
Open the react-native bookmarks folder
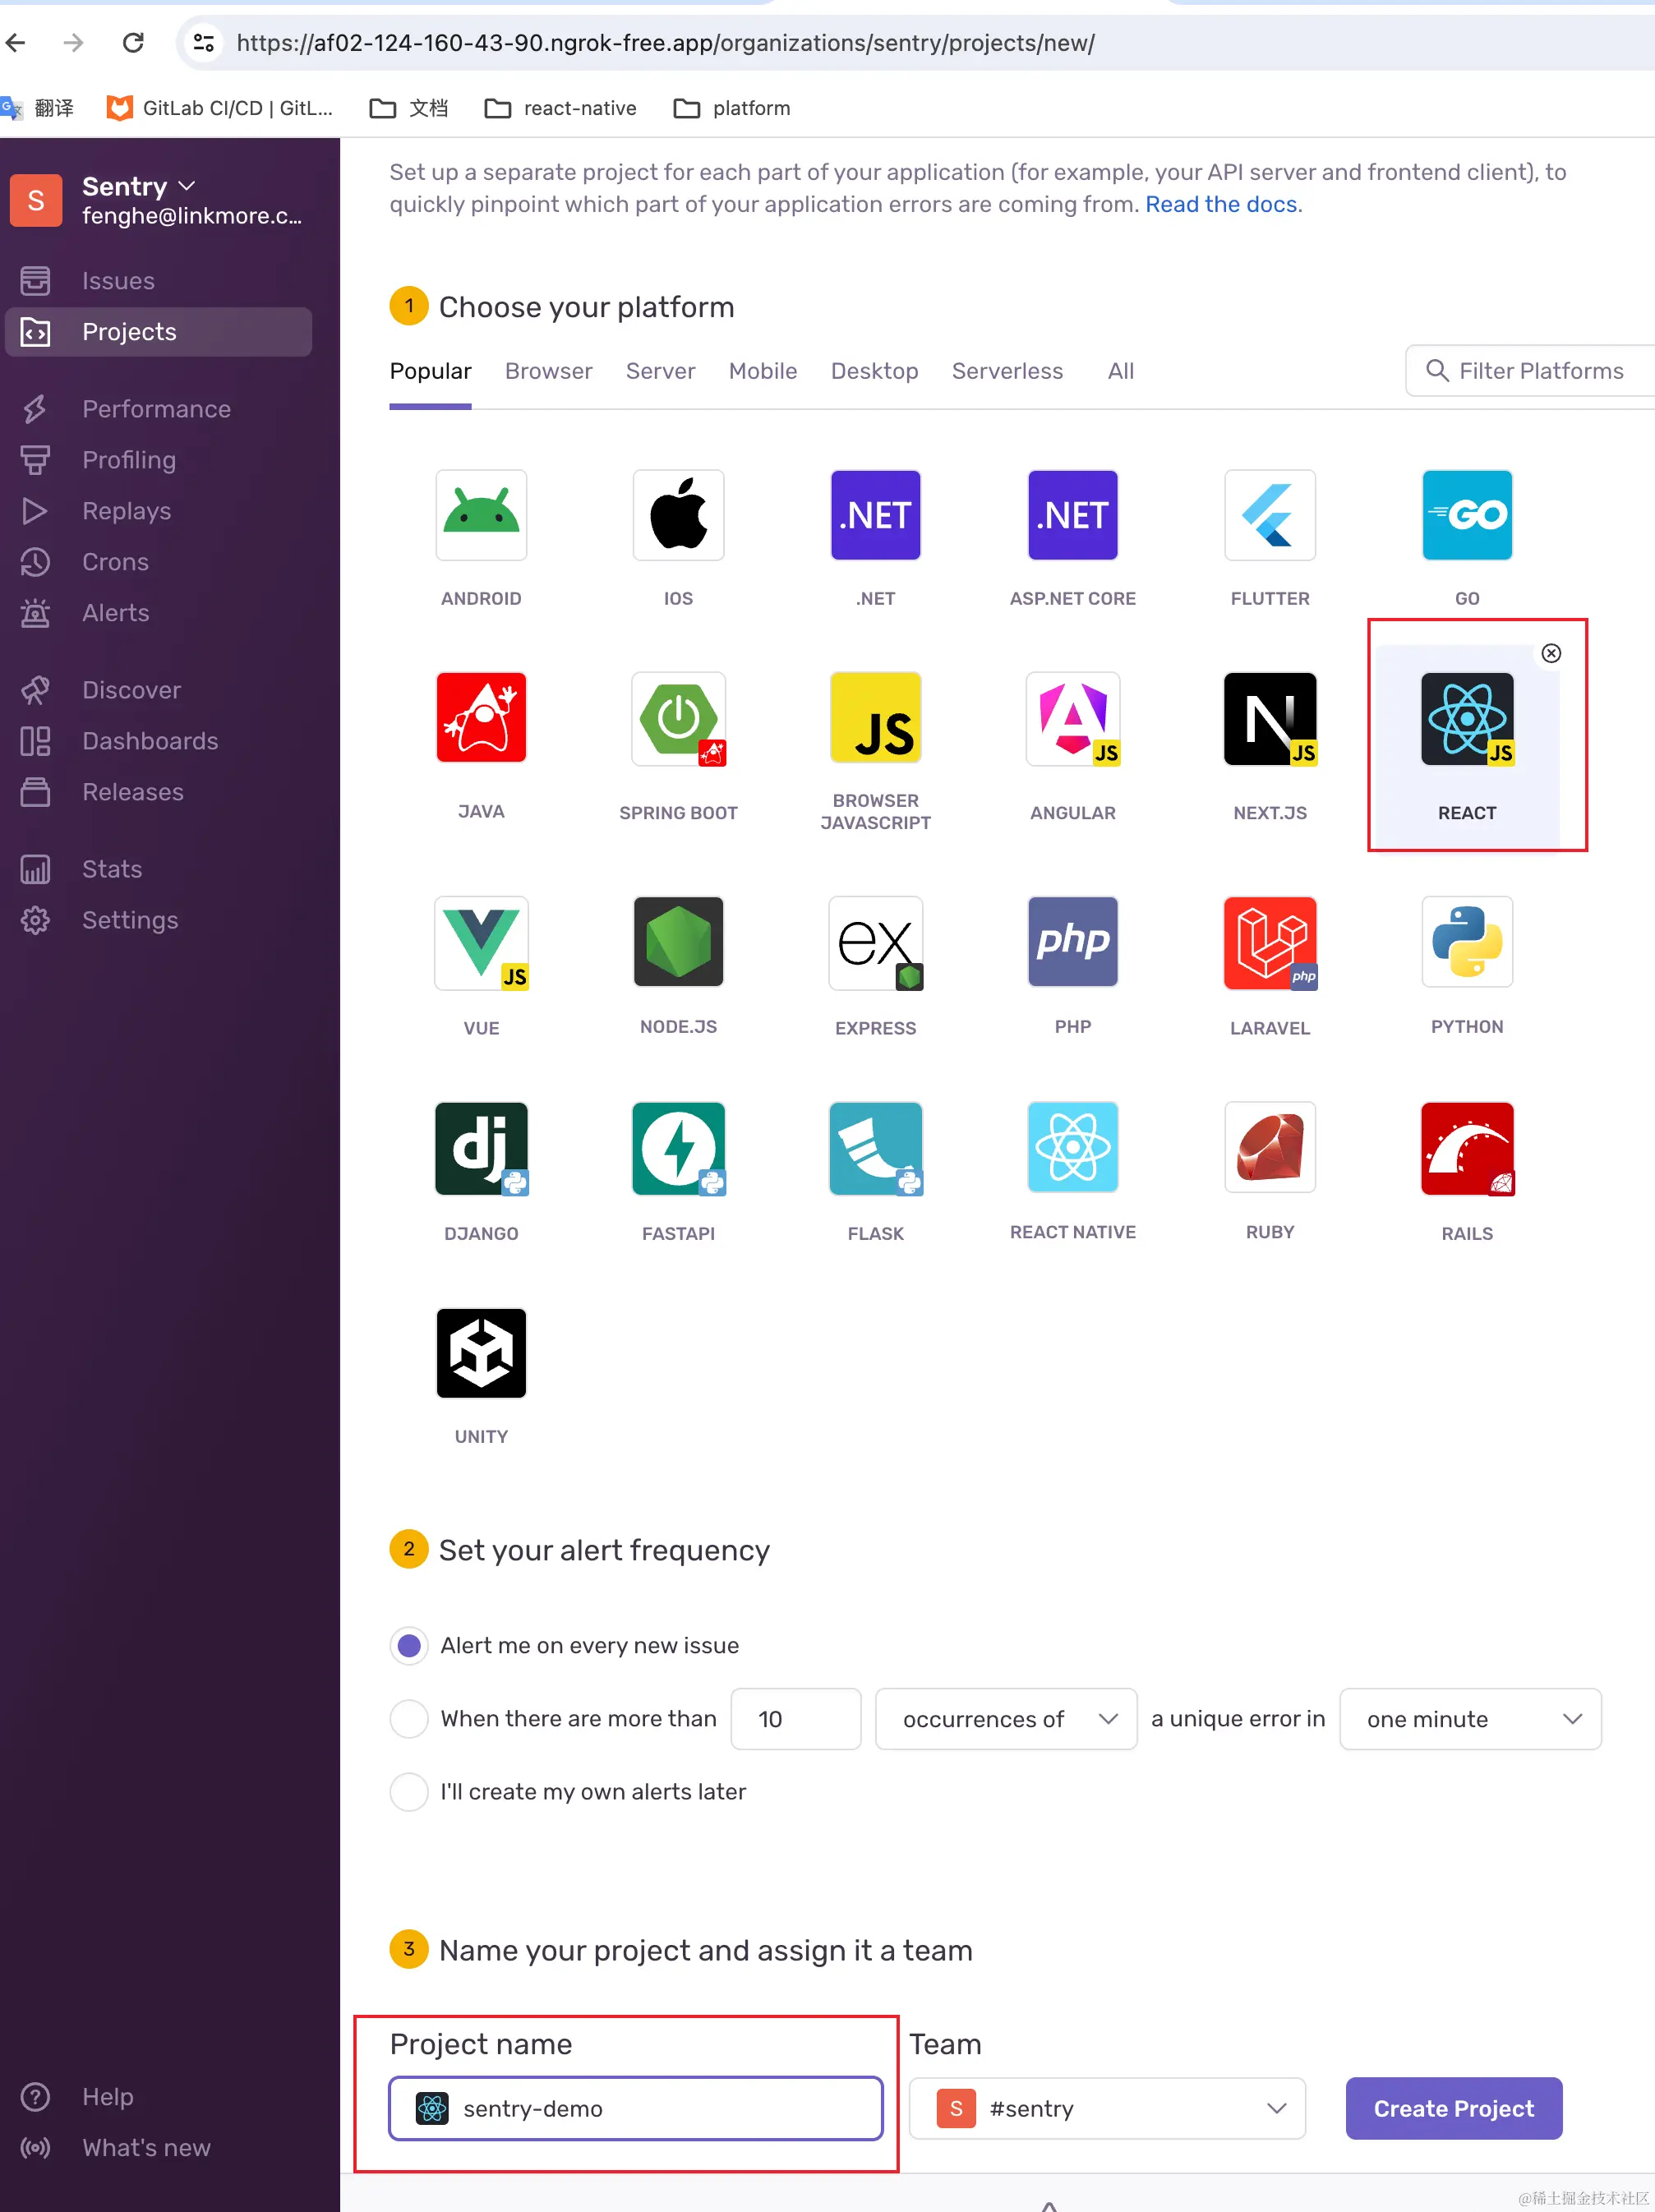point(560,108)
